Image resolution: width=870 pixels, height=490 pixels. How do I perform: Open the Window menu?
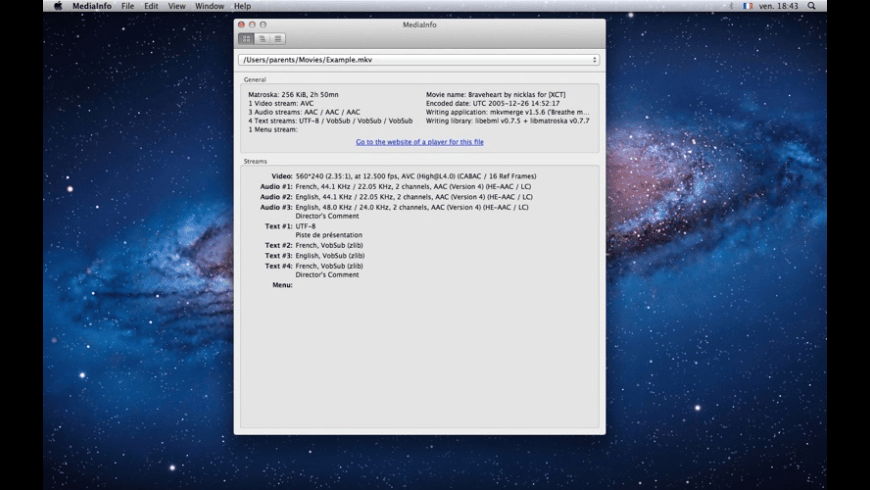209,6
